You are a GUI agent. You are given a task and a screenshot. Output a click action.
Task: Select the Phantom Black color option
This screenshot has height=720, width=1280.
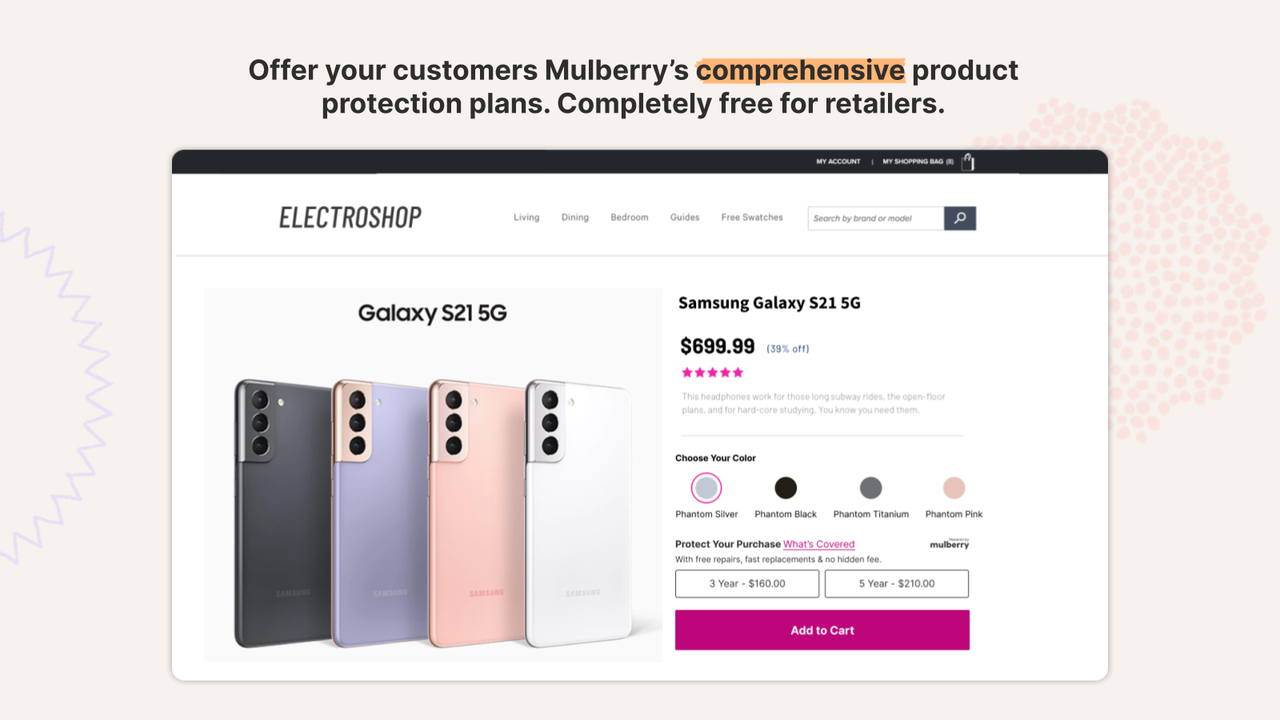[x=785, y=487]
